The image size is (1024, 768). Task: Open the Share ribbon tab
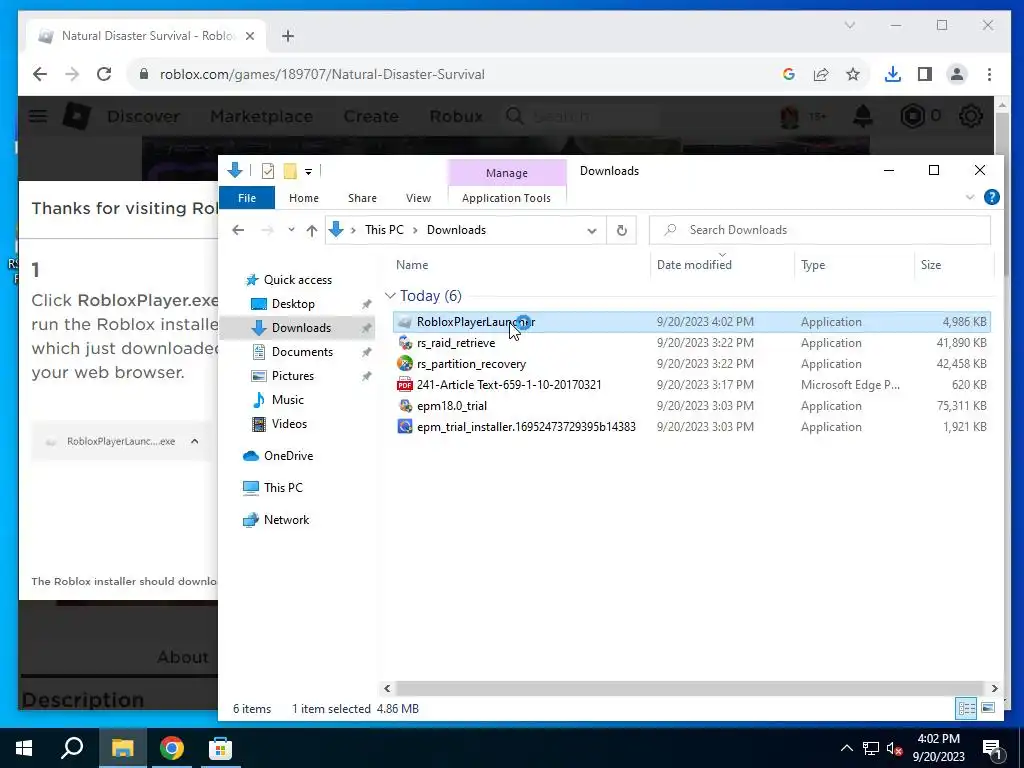(x=362, y=198)
